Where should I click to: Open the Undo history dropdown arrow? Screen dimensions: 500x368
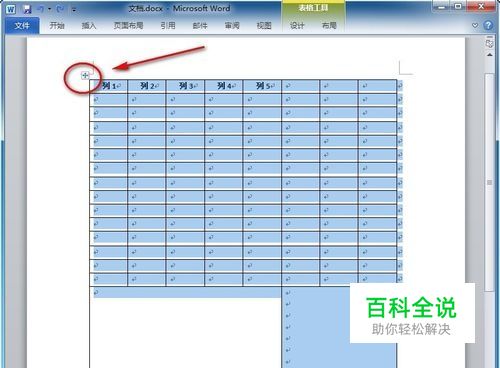tap(49, 9)
